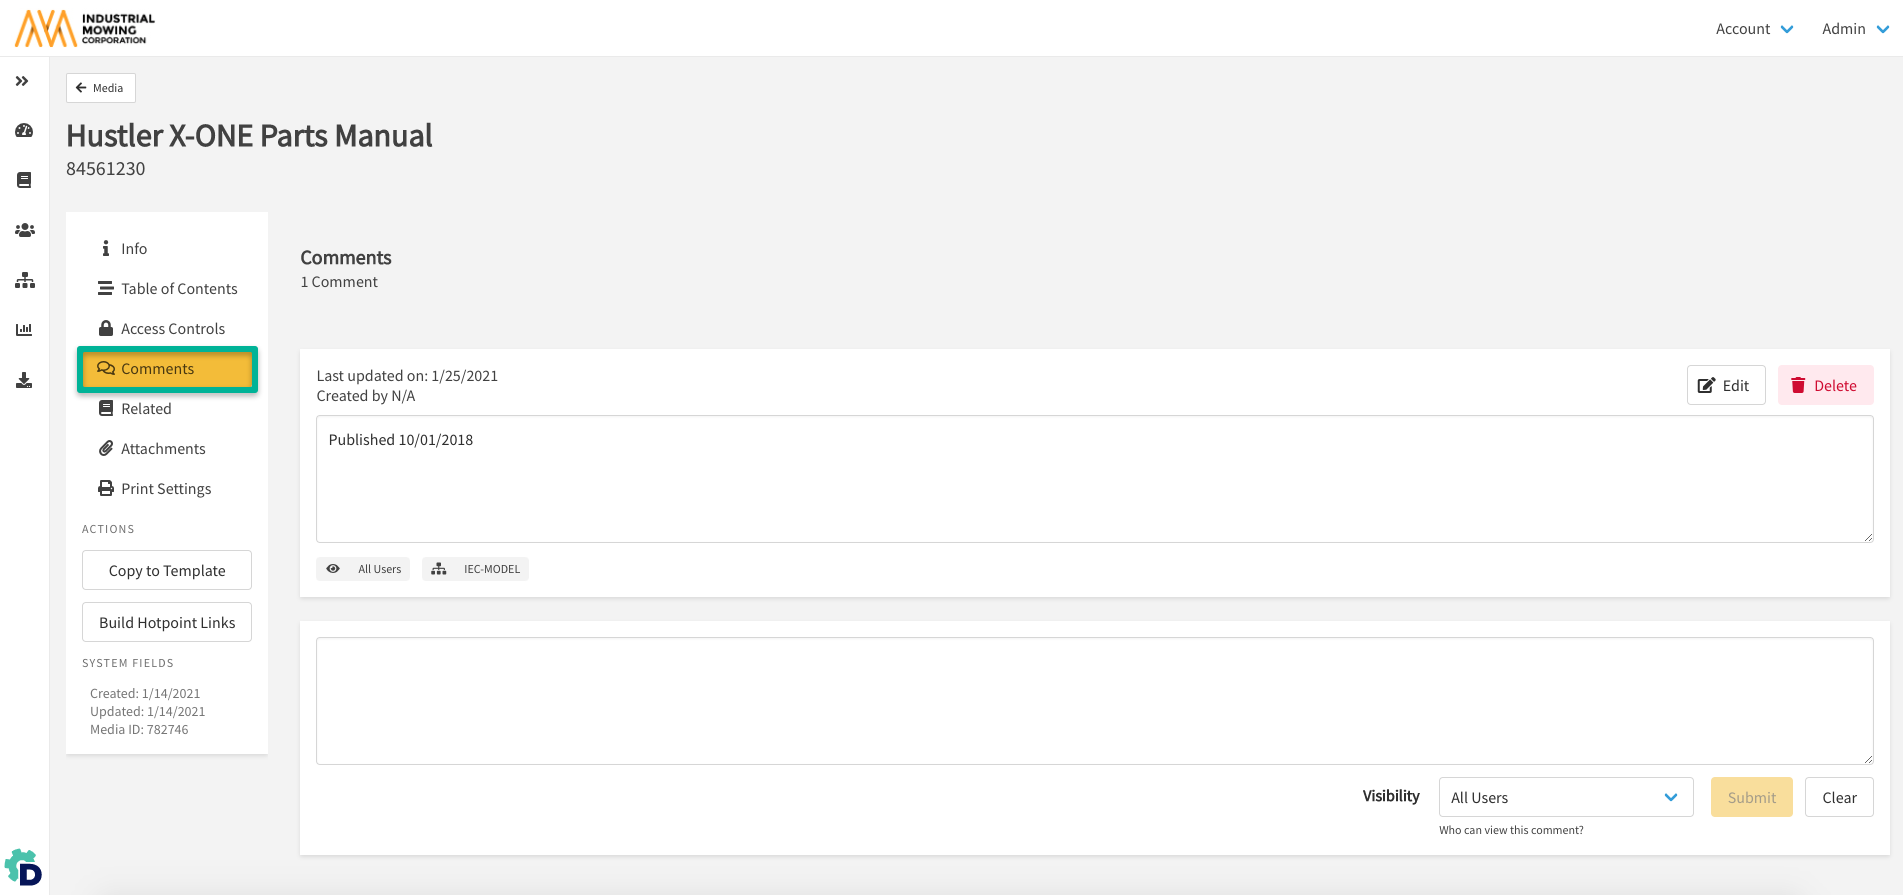Screen dimensions: 1903x895
Task: Open the download icon in sidebar
Action: point(24,380)
